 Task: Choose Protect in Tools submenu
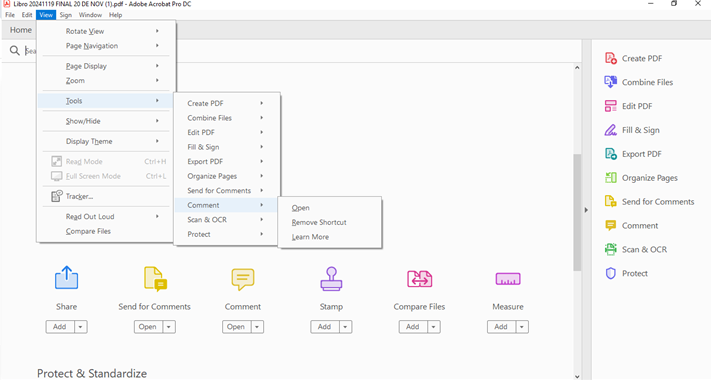click(227, 234)
